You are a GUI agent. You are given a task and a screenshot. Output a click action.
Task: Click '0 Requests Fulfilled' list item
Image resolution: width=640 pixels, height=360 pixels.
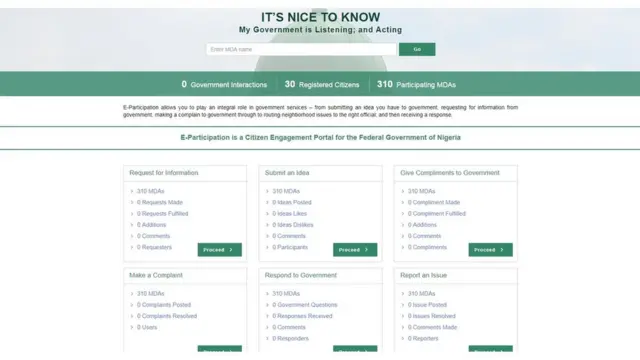[162, 214]
